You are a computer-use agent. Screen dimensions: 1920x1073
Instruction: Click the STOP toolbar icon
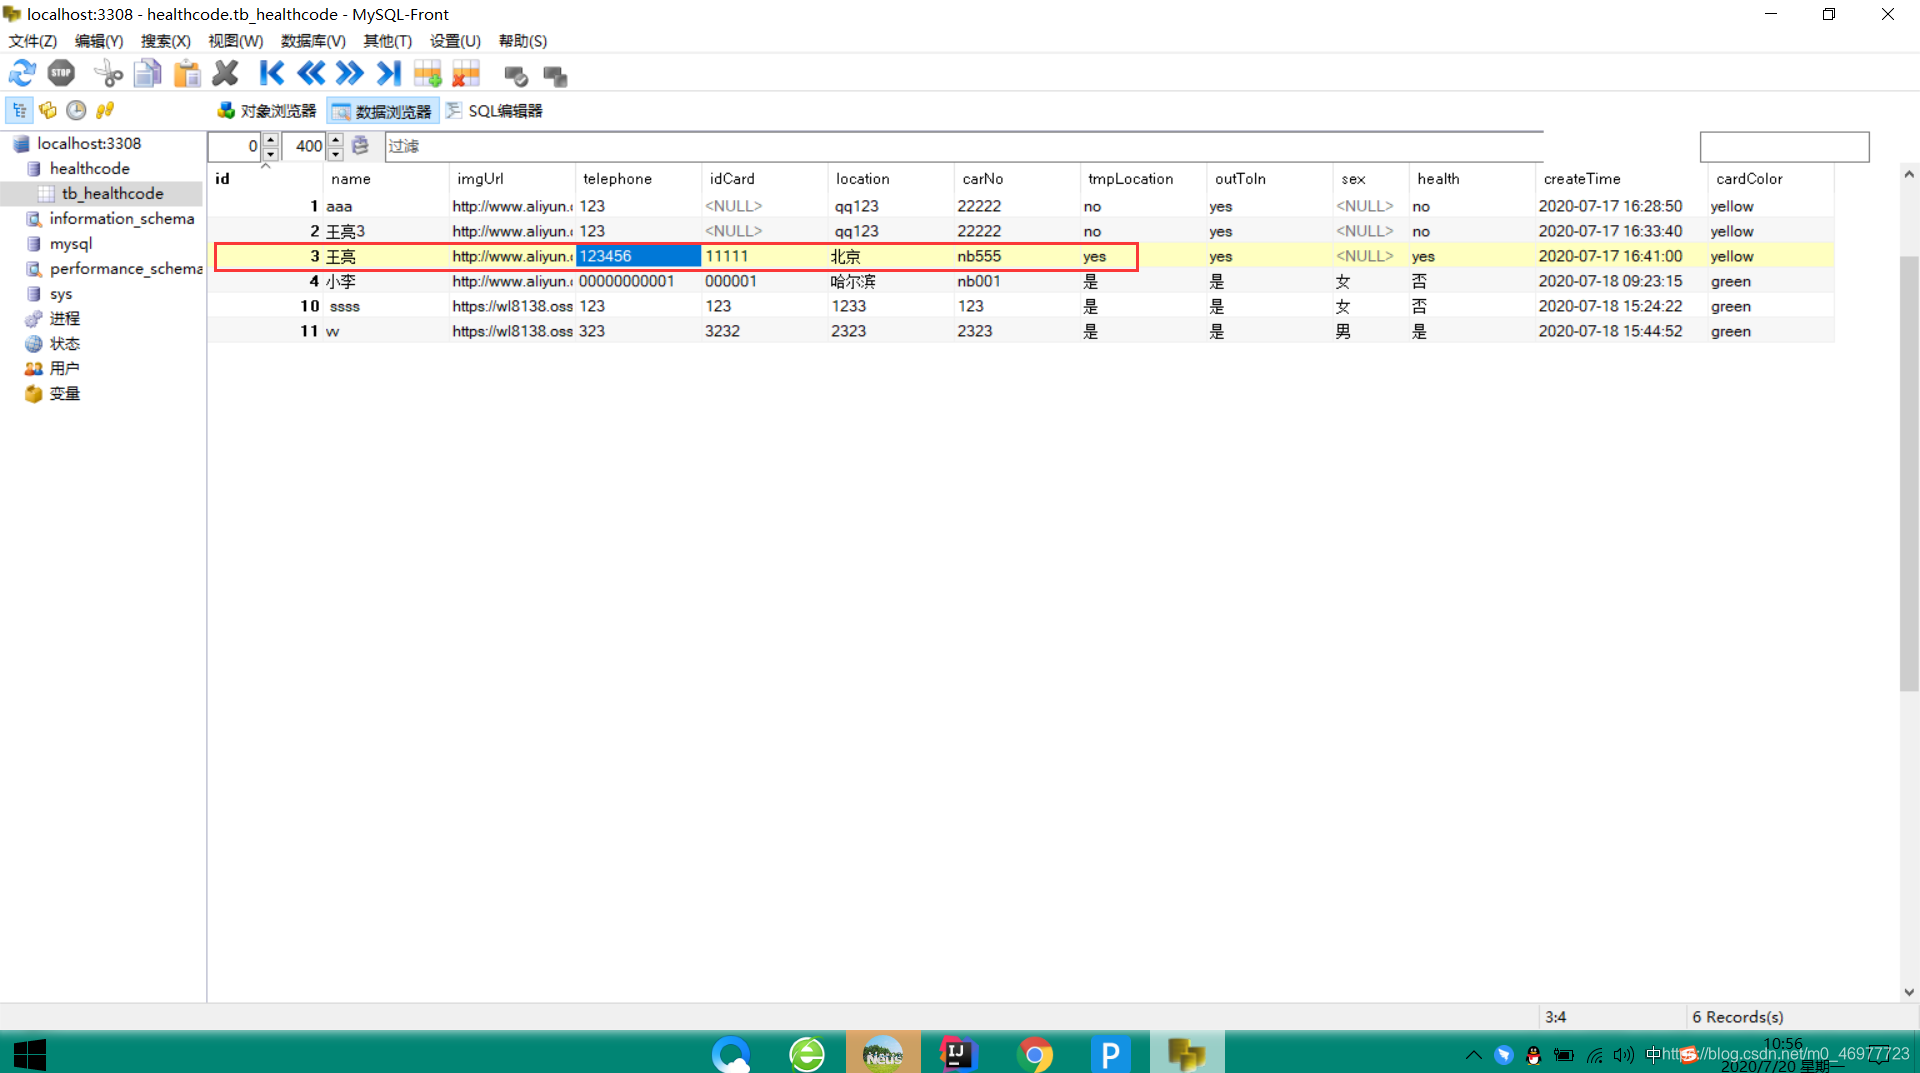pos(61,73)
